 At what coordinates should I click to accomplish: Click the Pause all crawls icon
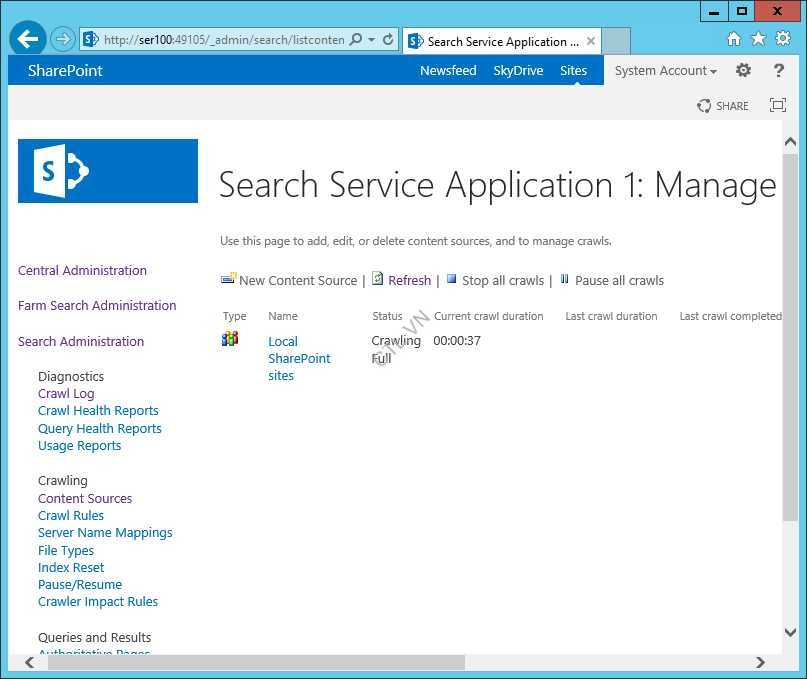click(565, 278)
